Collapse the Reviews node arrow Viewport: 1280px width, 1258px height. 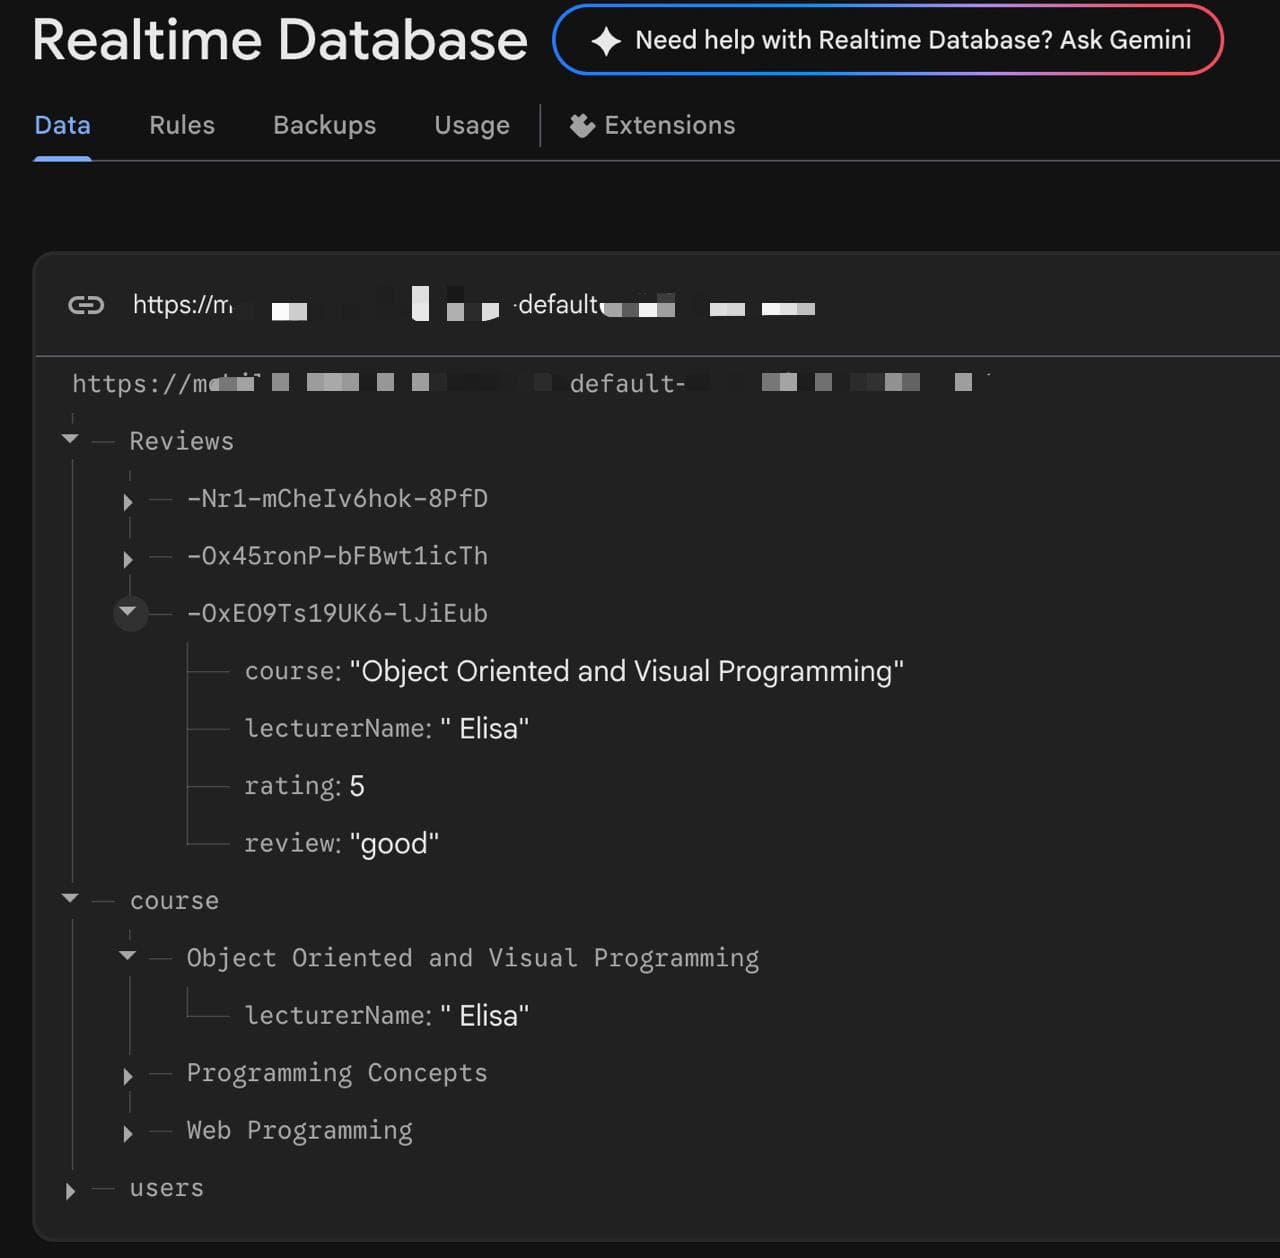click(x=70, y=439)
